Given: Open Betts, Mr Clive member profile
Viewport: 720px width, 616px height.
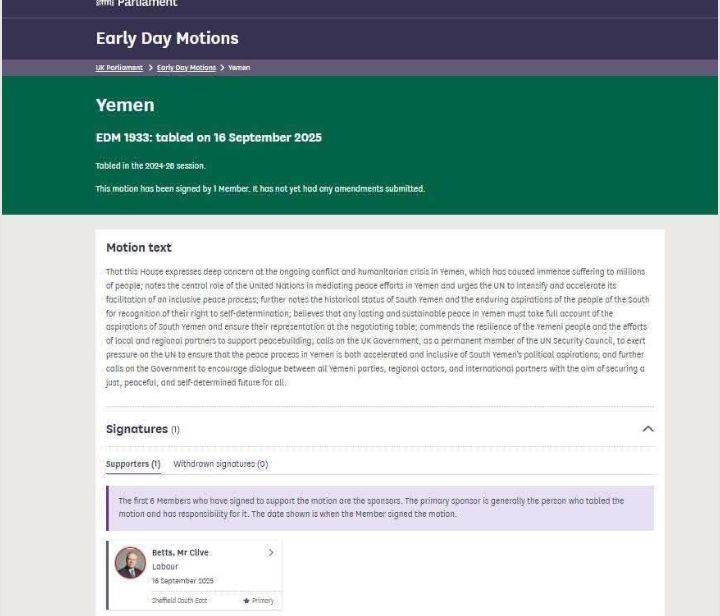Looking at the screenshot, I should [180, 552].
